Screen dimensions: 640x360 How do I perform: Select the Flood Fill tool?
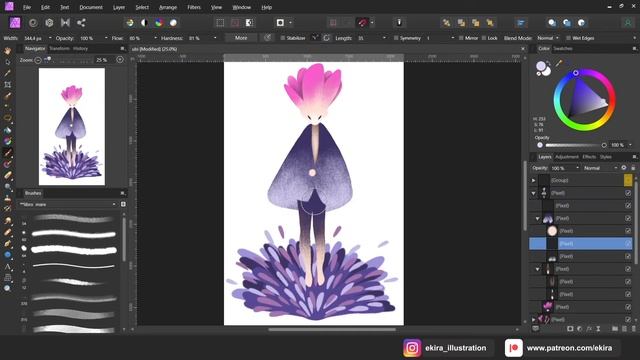[7, 130]
